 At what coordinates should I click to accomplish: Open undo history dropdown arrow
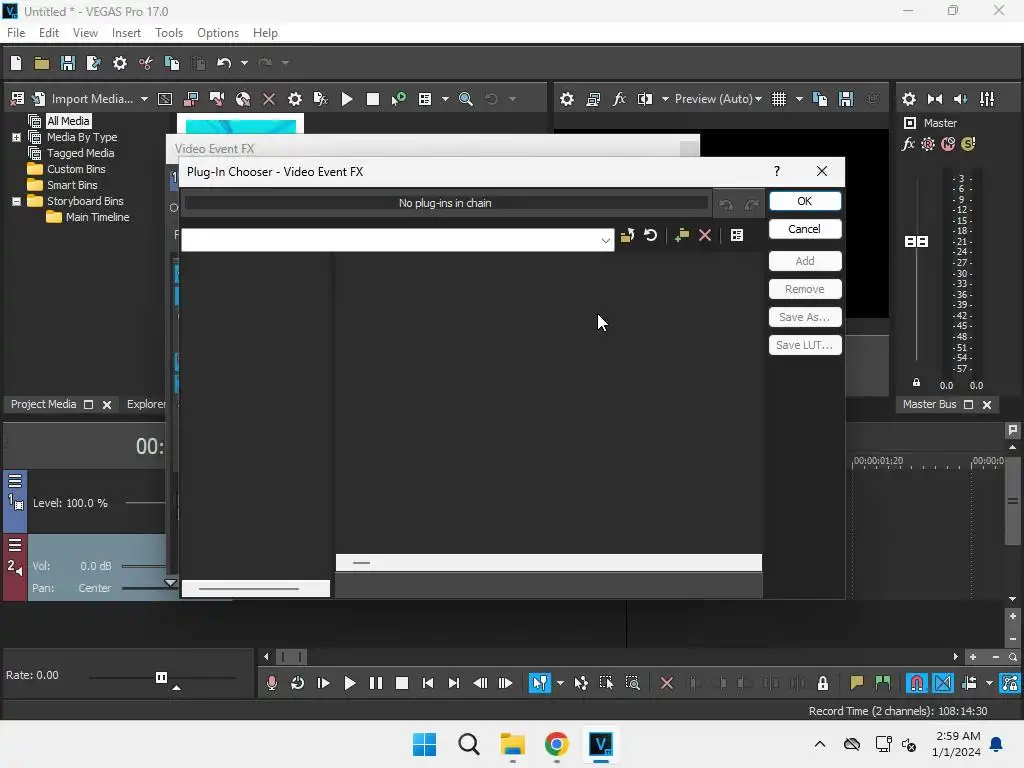(x=244, y=63)
